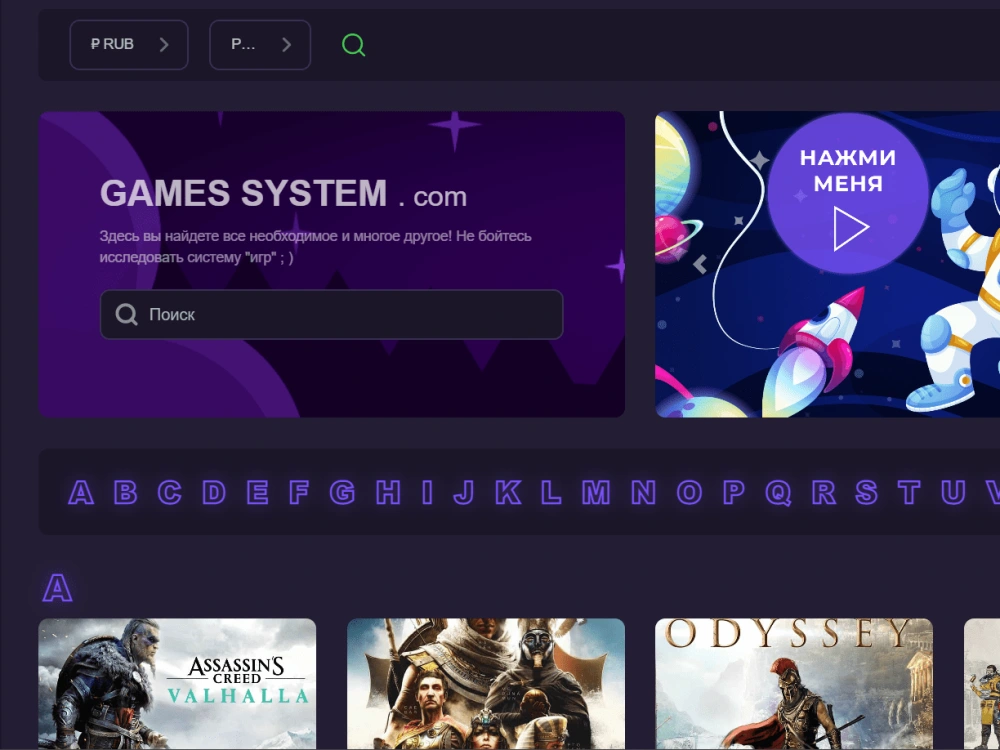Viewport: 1000px width, 750px height.
Task: Click the magnifier icon inside the search field
Action: point(126,314)
